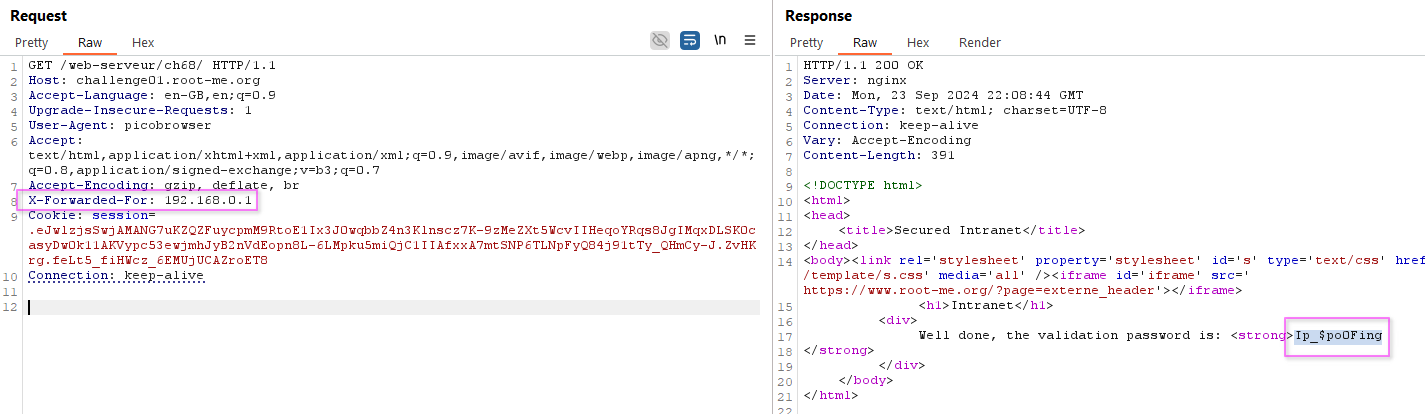Toggle the blue word-wrap icon in Request
This screenshot has width=1425, height=414.
pos(690,40)
